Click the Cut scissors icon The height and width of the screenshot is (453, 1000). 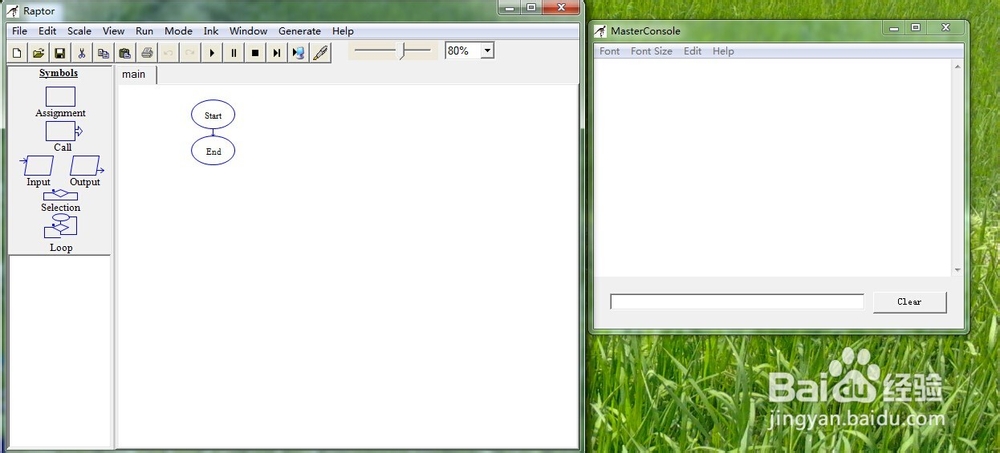[82, 53]
